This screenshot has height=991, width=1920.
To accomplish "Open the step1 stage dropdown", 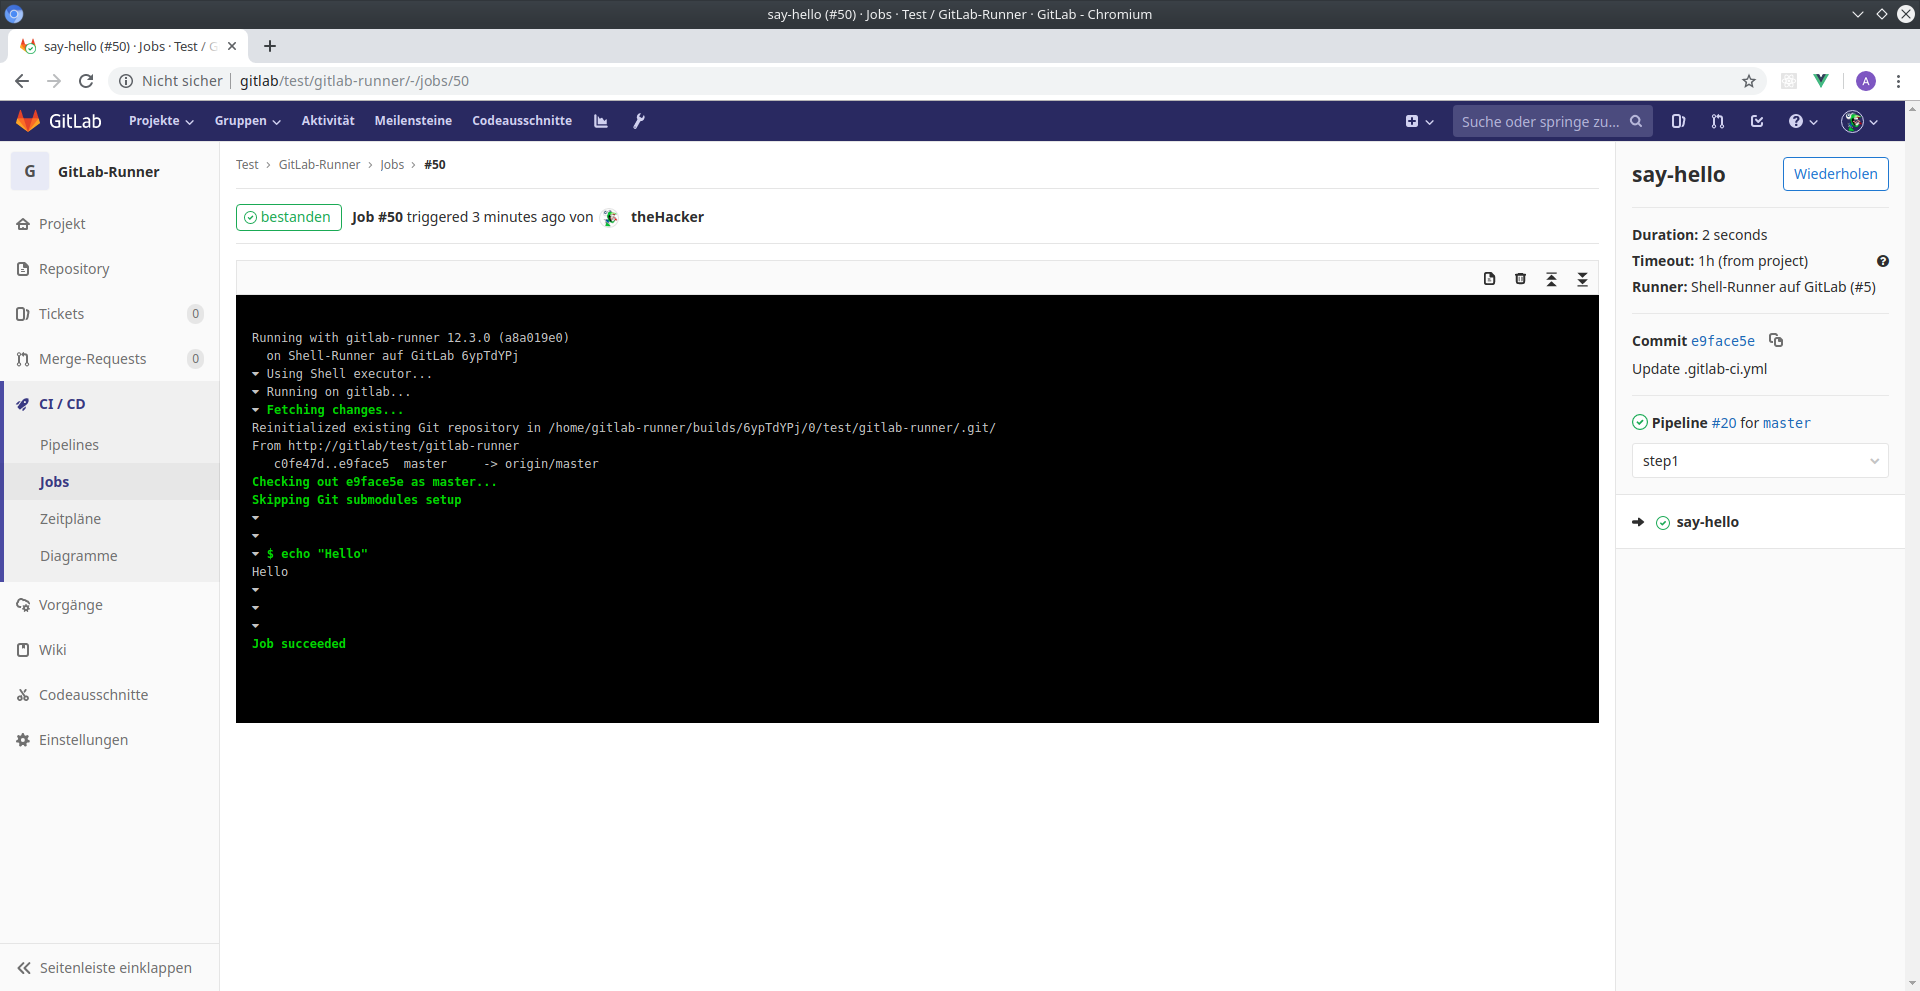I will tap(1759, 461).
